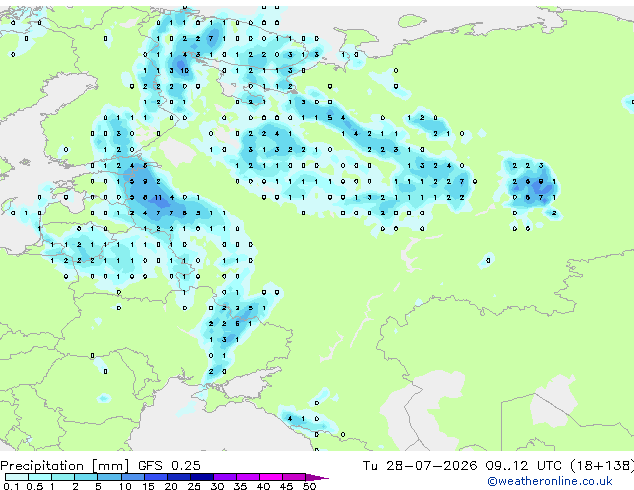The image size is (634, 490).
Task: Select the 35–40 mm legend color box
Action: (248, 477)
